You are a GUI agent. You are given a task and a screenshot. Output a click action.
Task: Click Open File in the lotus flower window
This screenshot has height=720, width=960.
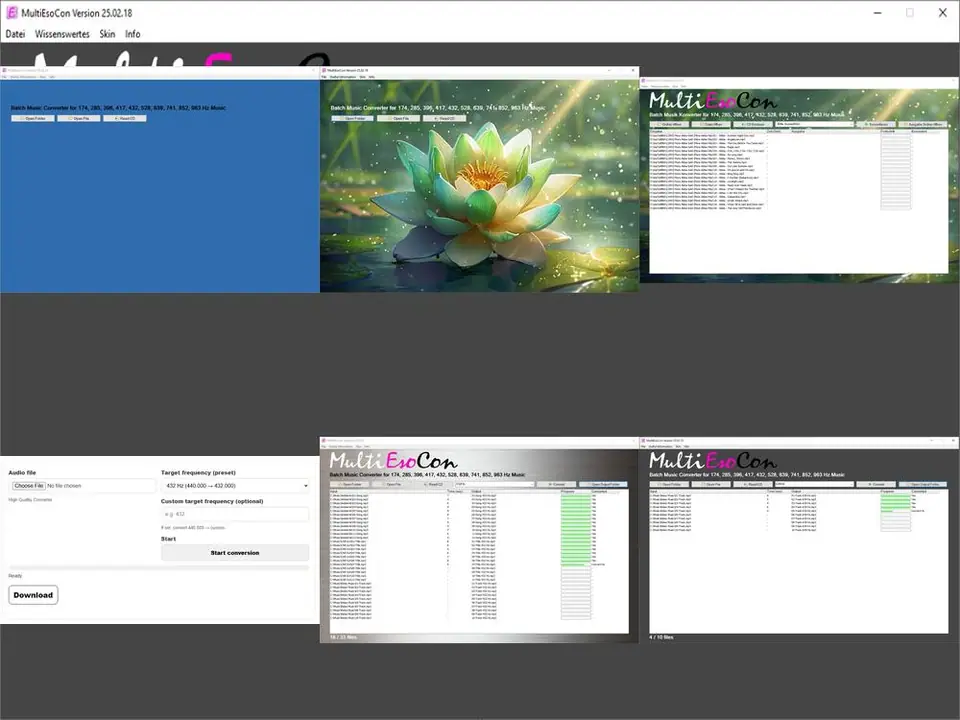[x=400, y=117]
